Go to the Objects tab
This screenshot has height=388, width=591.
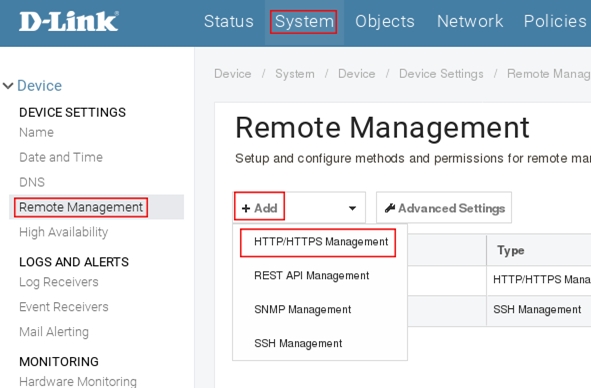(x=384, y=21)
